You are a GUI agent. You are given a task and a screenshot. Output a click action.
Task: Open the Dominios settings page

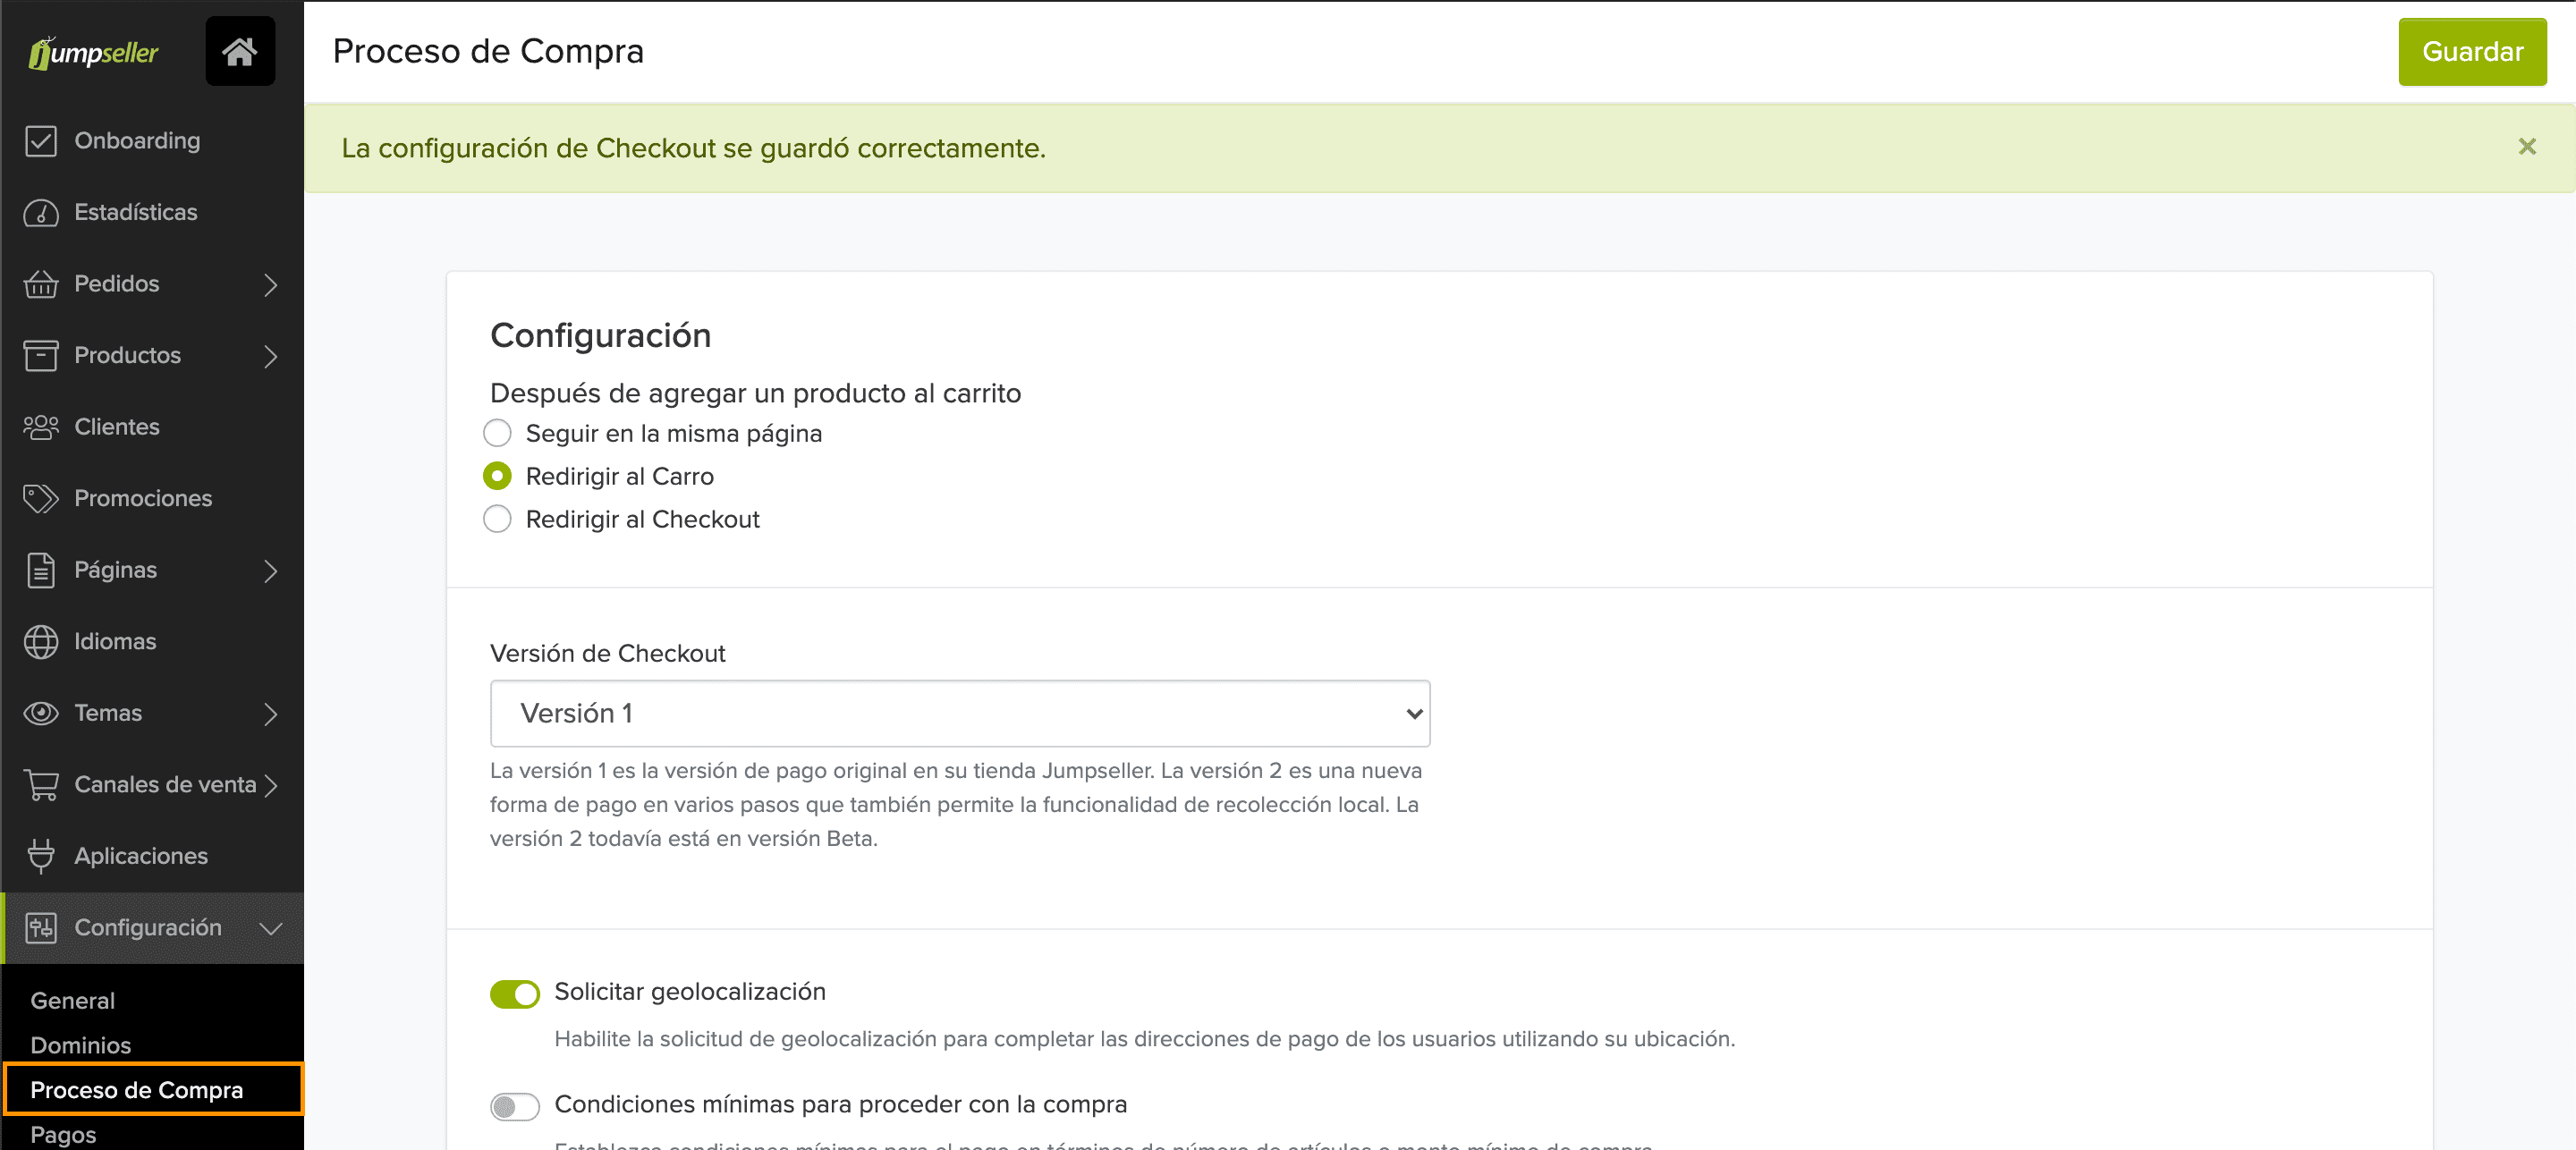pos(81,1045)
